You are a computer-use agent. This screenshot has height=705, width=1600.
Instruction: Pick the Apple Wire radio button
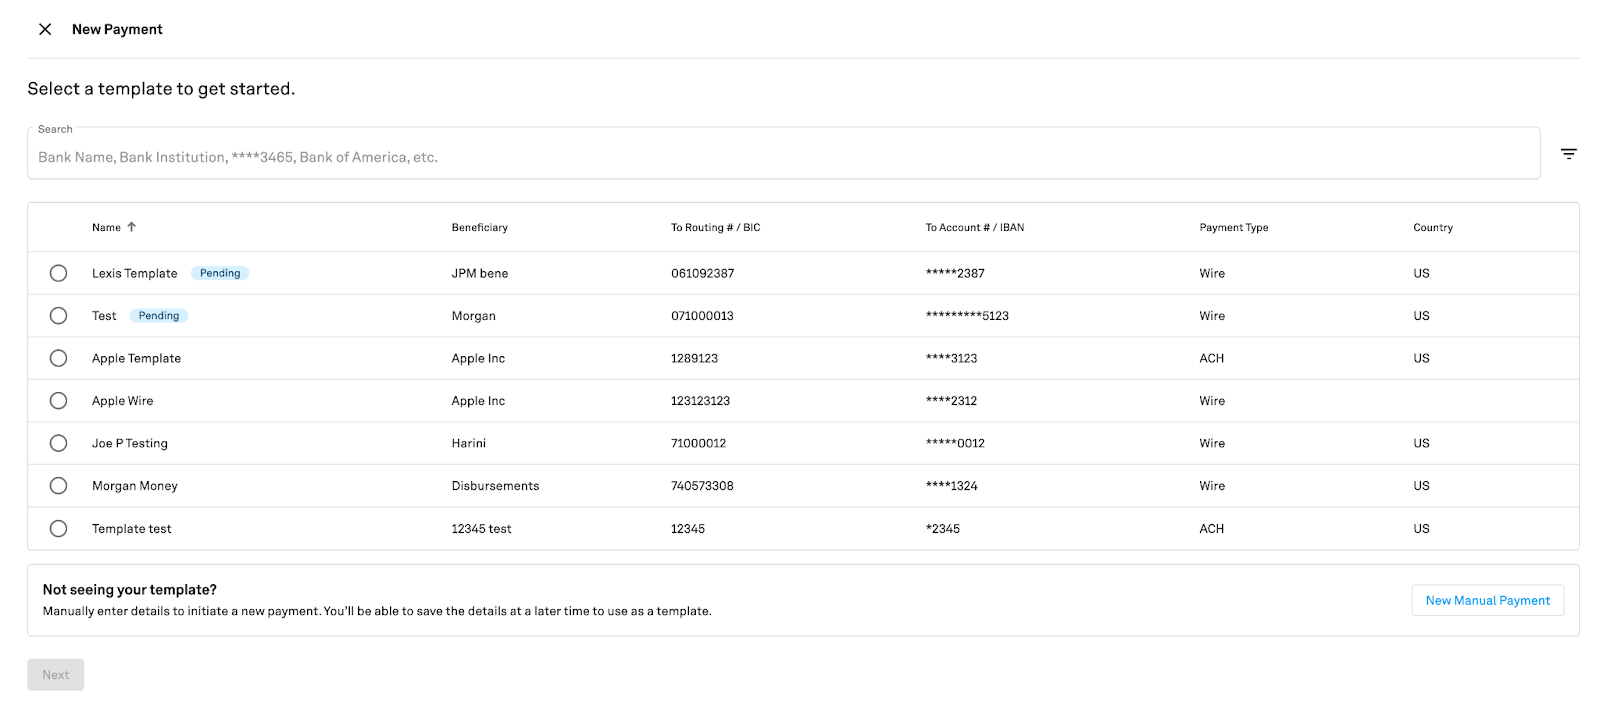(59, 401)
